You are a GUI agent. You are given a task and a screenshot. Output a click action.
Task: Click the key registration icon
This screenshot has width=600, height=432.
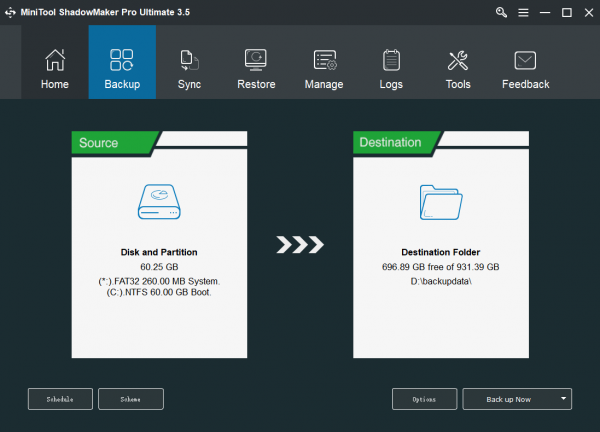coord(501,12)
